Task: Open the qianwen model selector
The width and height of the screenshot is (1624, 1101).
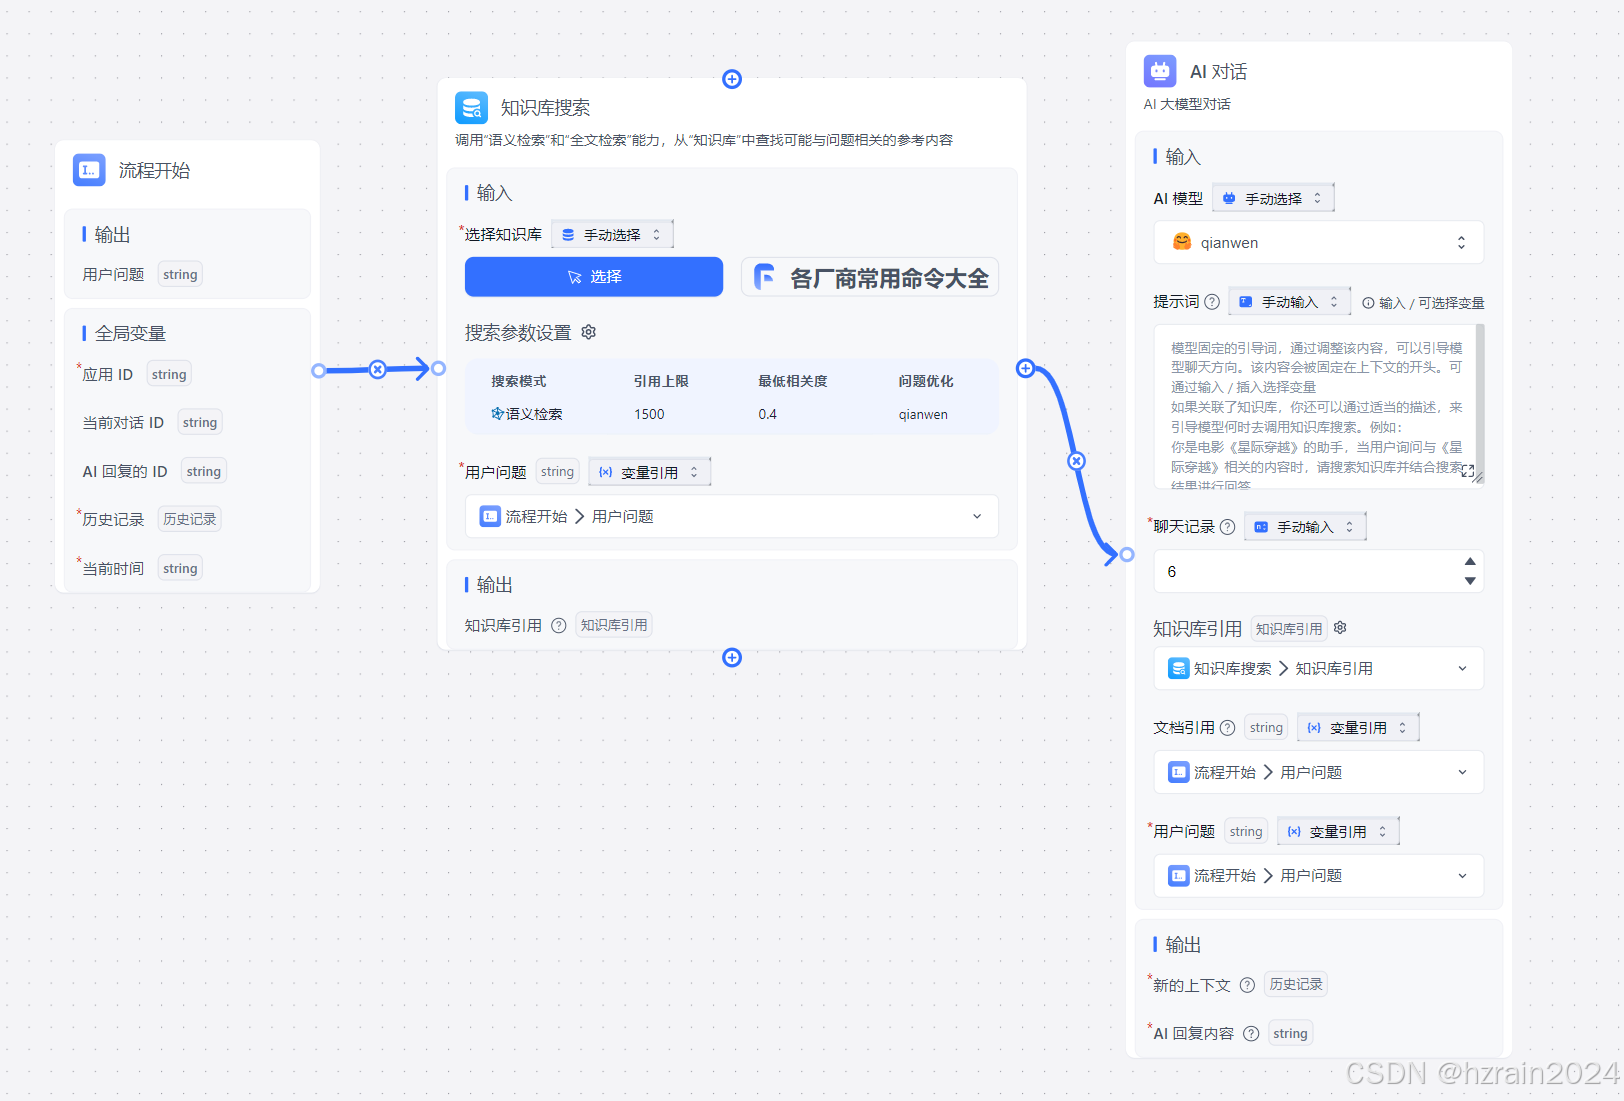Action: [1319, 242]
